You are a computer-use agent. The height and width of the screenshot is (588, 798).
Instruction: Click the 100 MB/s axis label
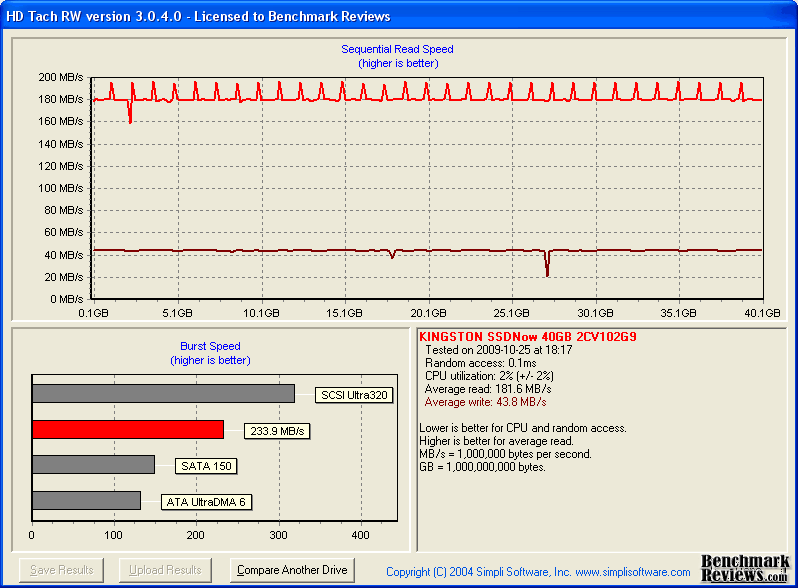tap(61, 188)
